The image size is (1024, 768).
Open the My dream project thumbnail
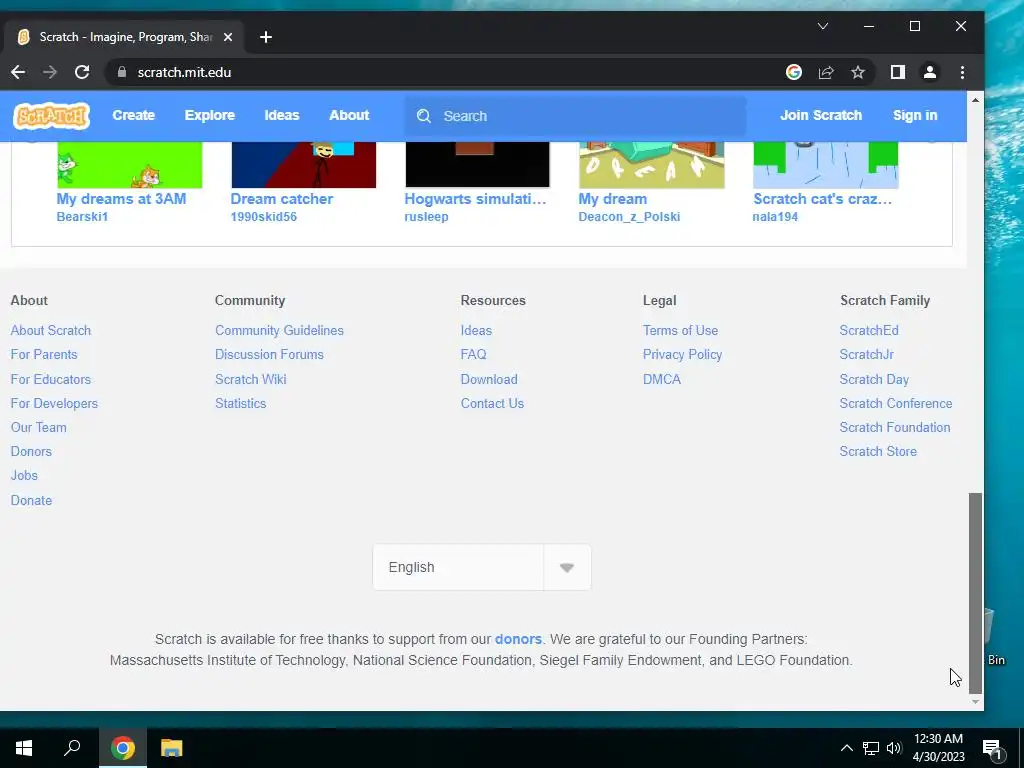point(652,165)
